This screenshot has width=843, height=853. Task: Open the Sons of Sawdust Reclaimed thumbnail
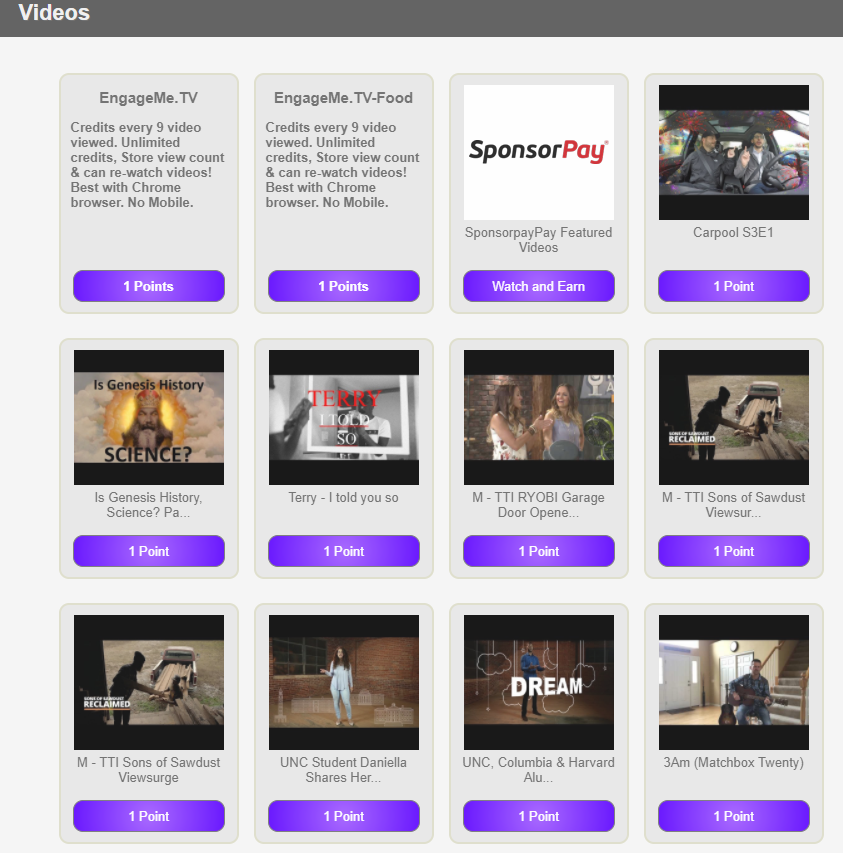(733, 417)
